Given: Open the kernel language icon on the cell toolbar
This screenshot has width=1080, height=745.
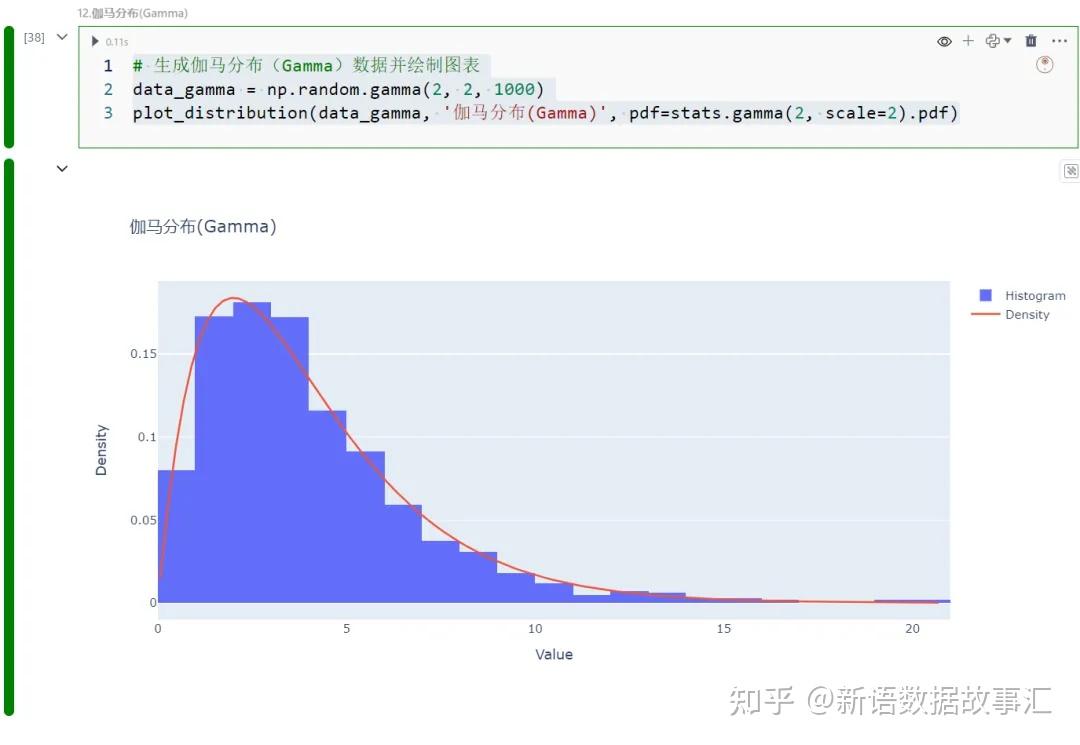Looking at the screenshot, I should click(x=992, y=41).
